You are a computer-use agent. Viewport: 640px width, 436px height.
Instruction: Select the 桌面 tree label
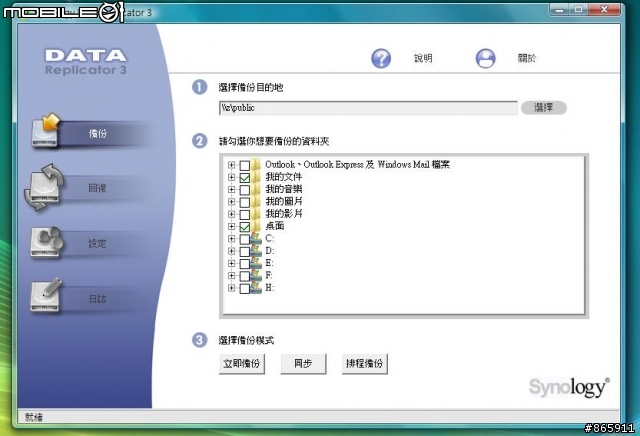point(275,226)
